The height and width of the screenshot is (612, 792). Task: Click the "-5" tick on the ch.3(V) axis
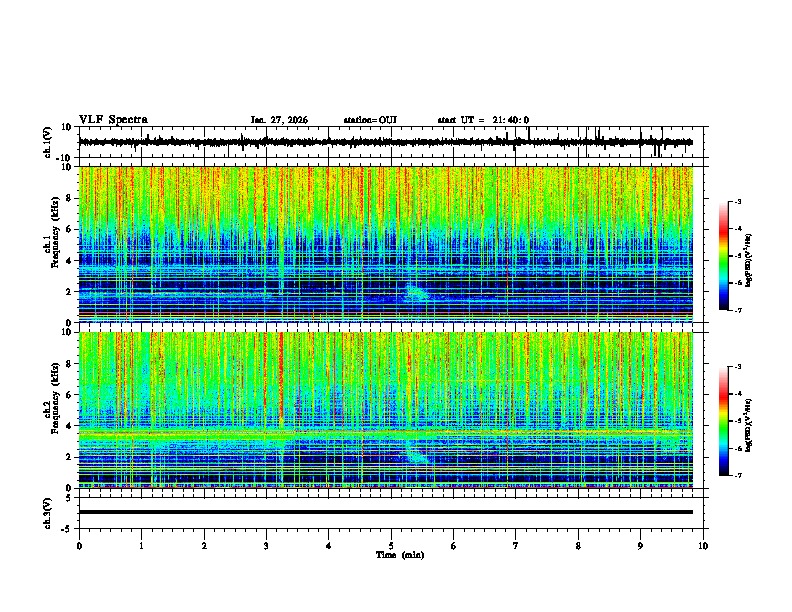coord(68,528)
